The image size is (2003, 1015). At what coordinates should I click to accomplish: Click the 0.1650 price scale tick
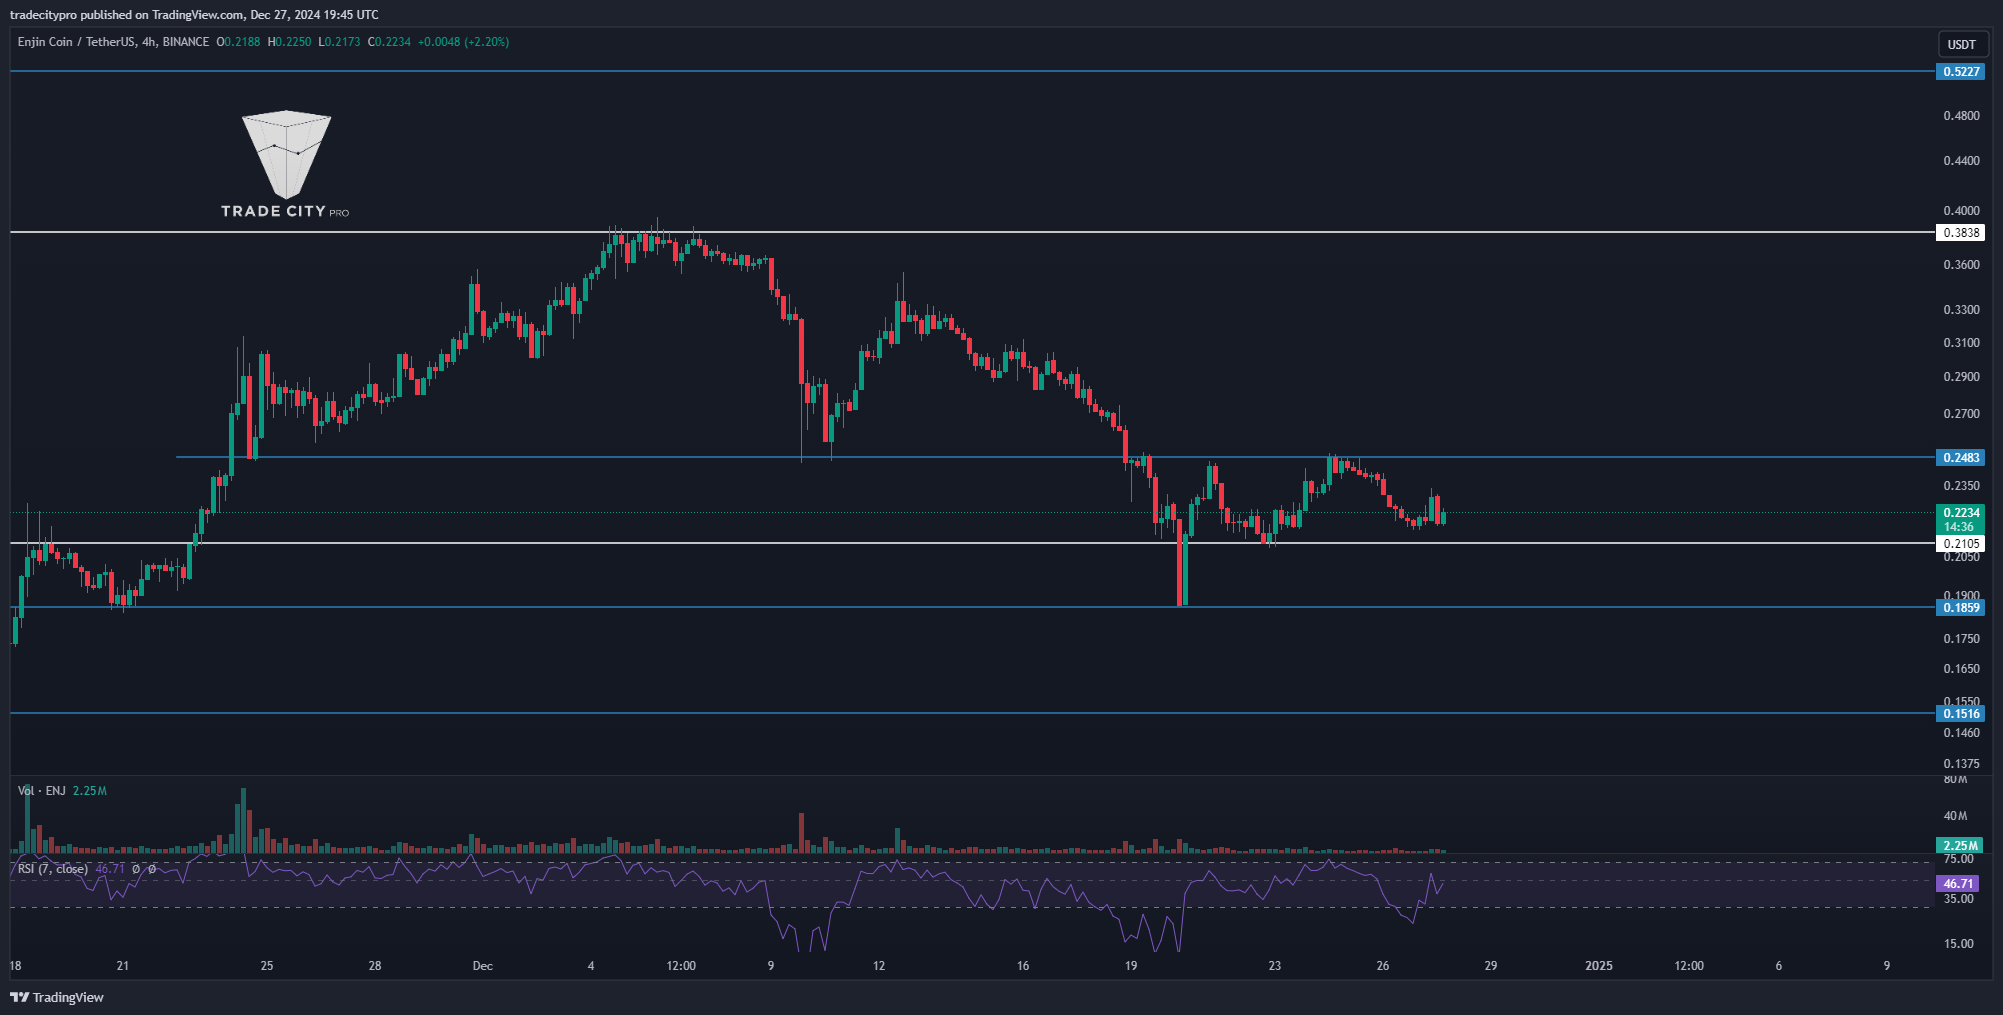[x=1961, y=669]
